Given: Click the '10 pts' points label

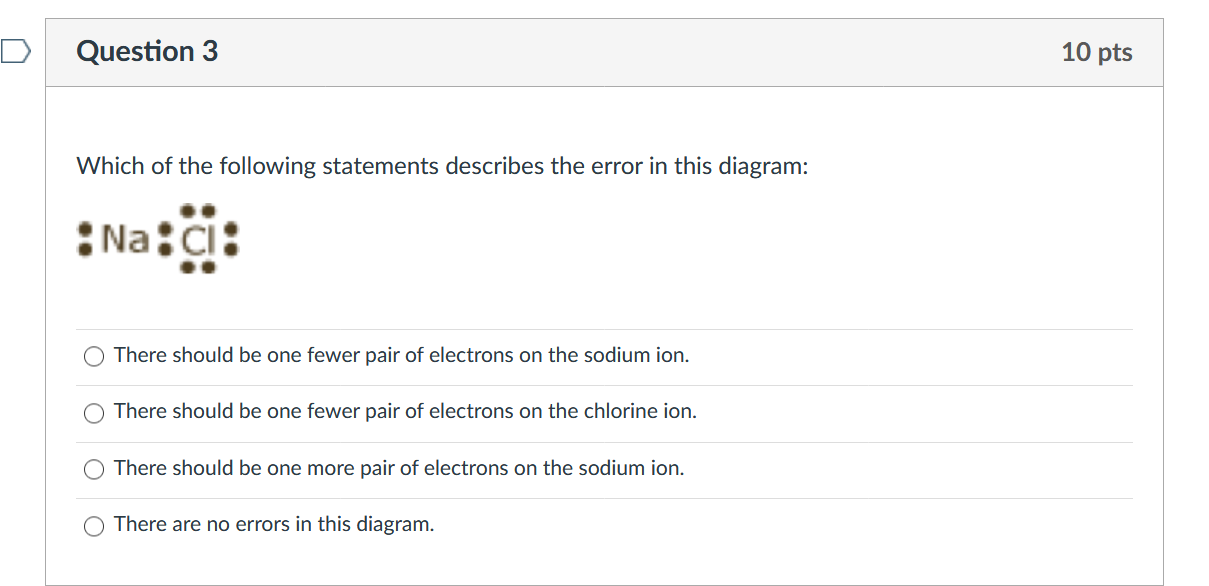Looking at the screenshot, I should click(x=1097, y=52).
